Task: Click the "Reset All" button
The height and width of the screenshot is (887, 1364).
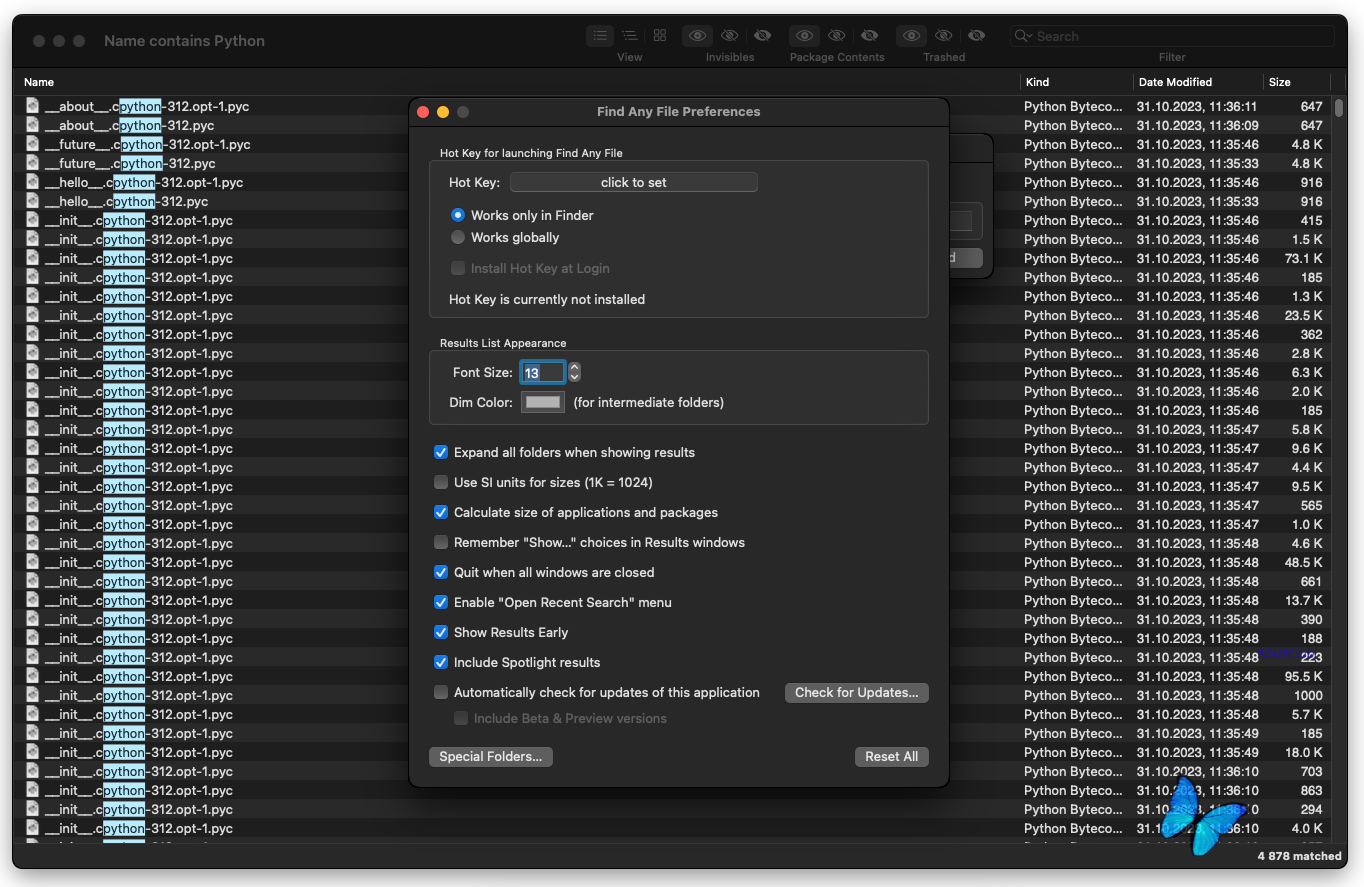Action: pyautogui.click(x=892, y=756)
